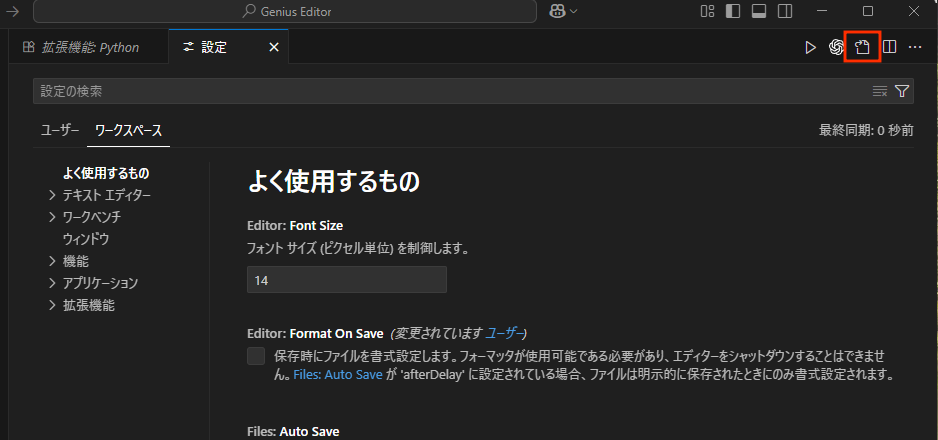Open the Customize Layout icon
This screenshot has width=938, height=440.
[x=708, y=12]
